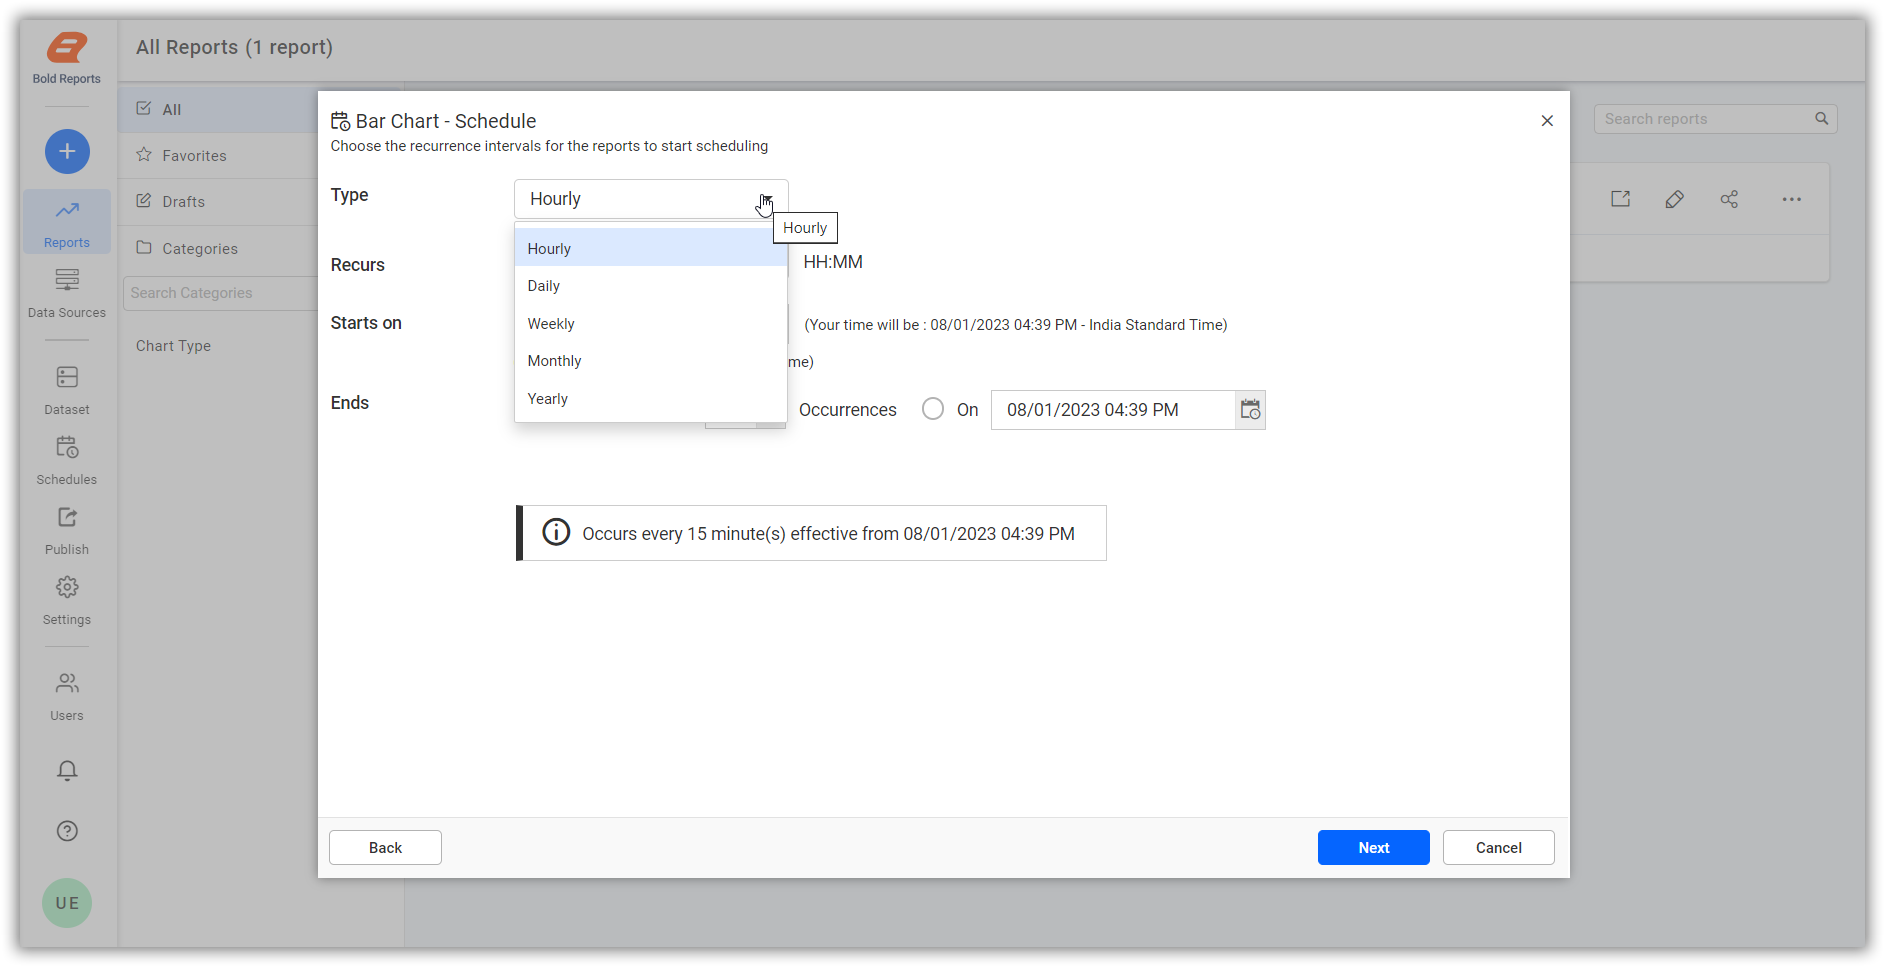1885x967 pixels.
Task: Open the notifications bell
Action: pyautogui.click(x=66, y=770)
